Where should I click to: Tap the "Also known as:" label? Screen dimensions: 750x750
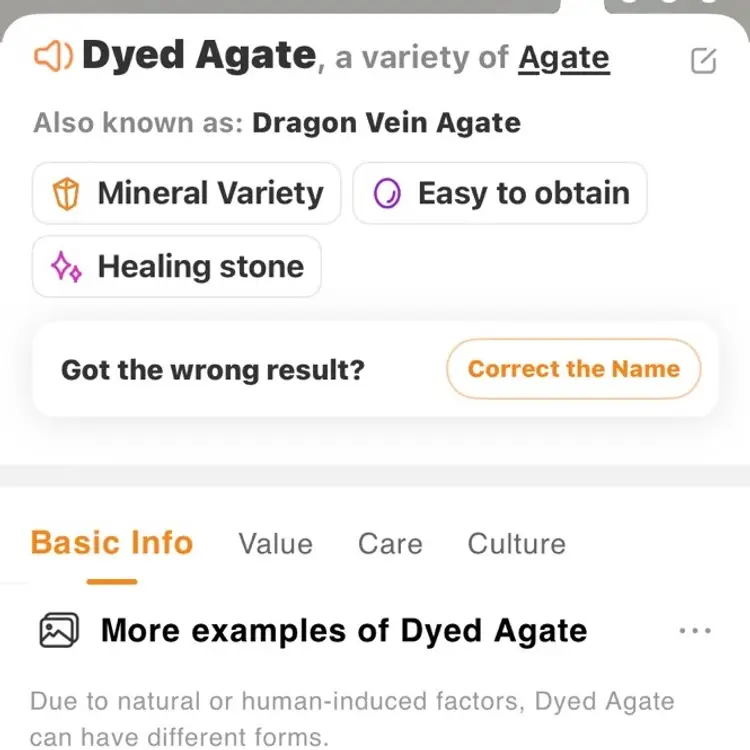[138, 124]
